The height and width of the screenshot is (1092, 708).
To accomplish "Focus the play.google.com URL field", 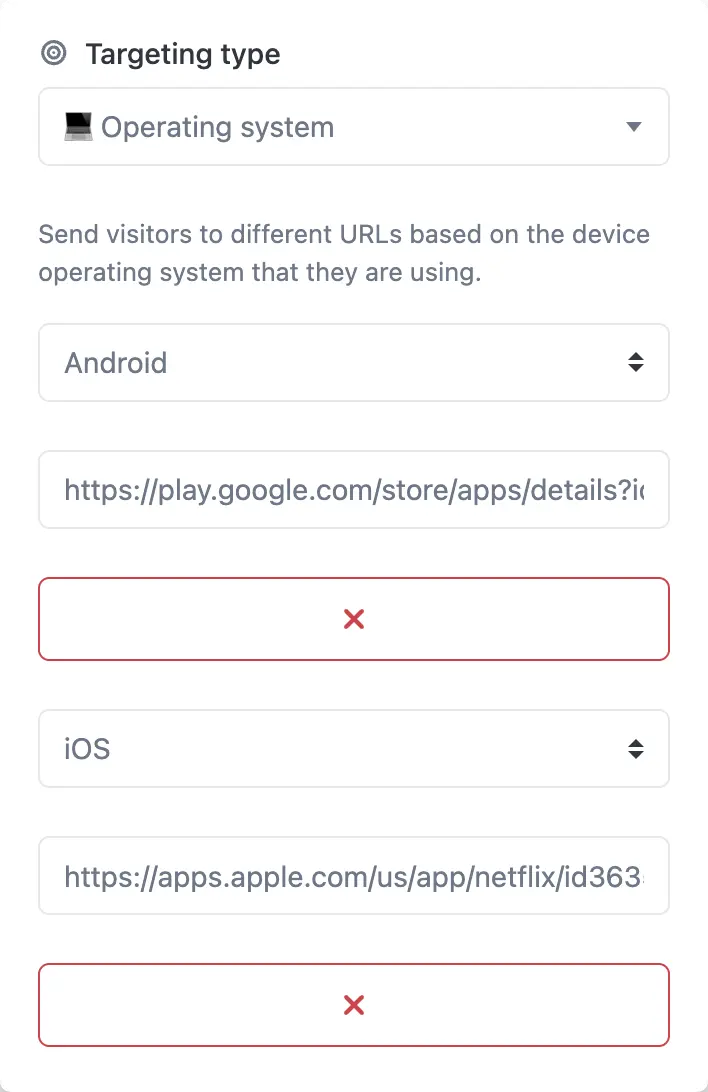I will [x=354, y=490].
